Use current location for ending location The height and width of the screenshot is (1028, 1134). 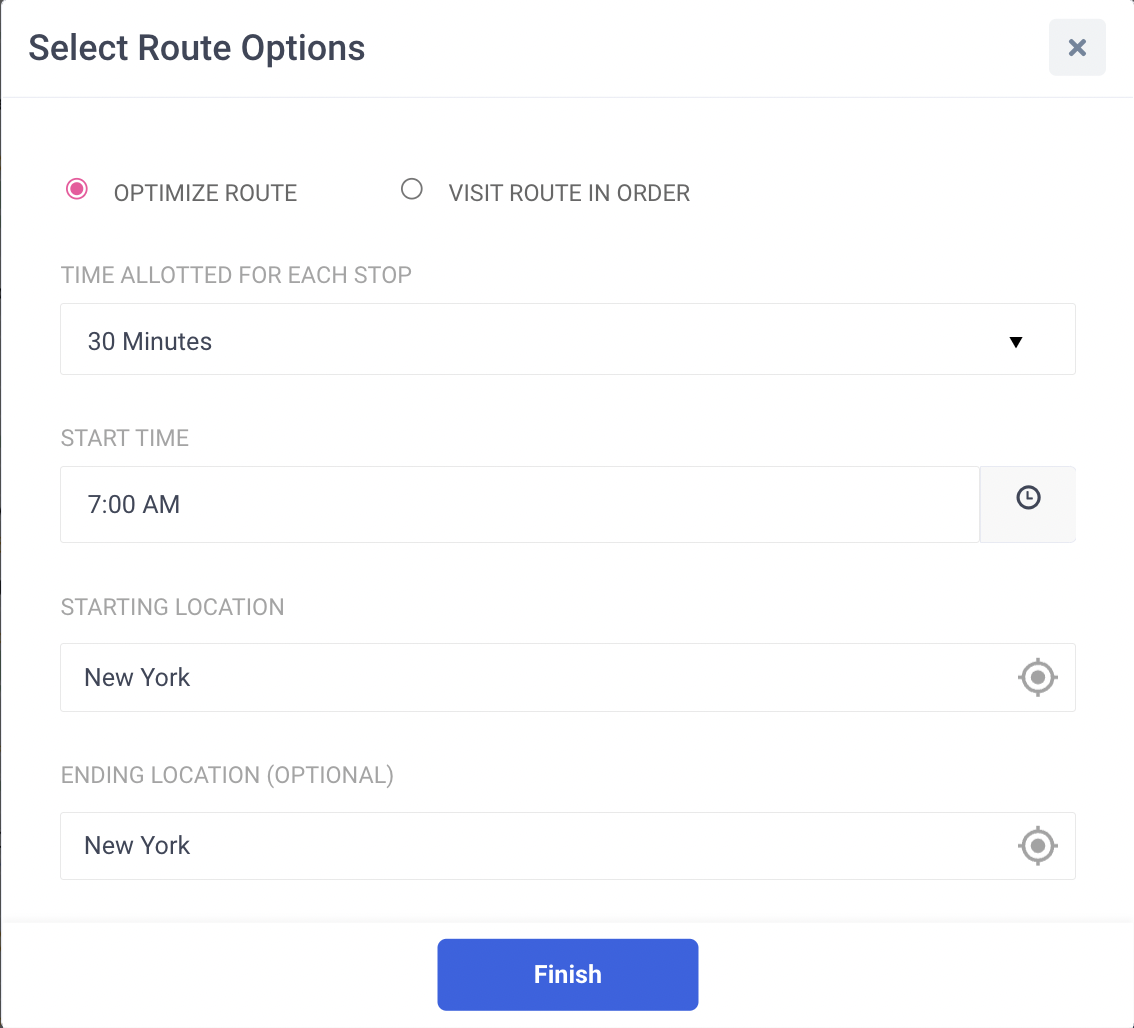click(1038, 846)
